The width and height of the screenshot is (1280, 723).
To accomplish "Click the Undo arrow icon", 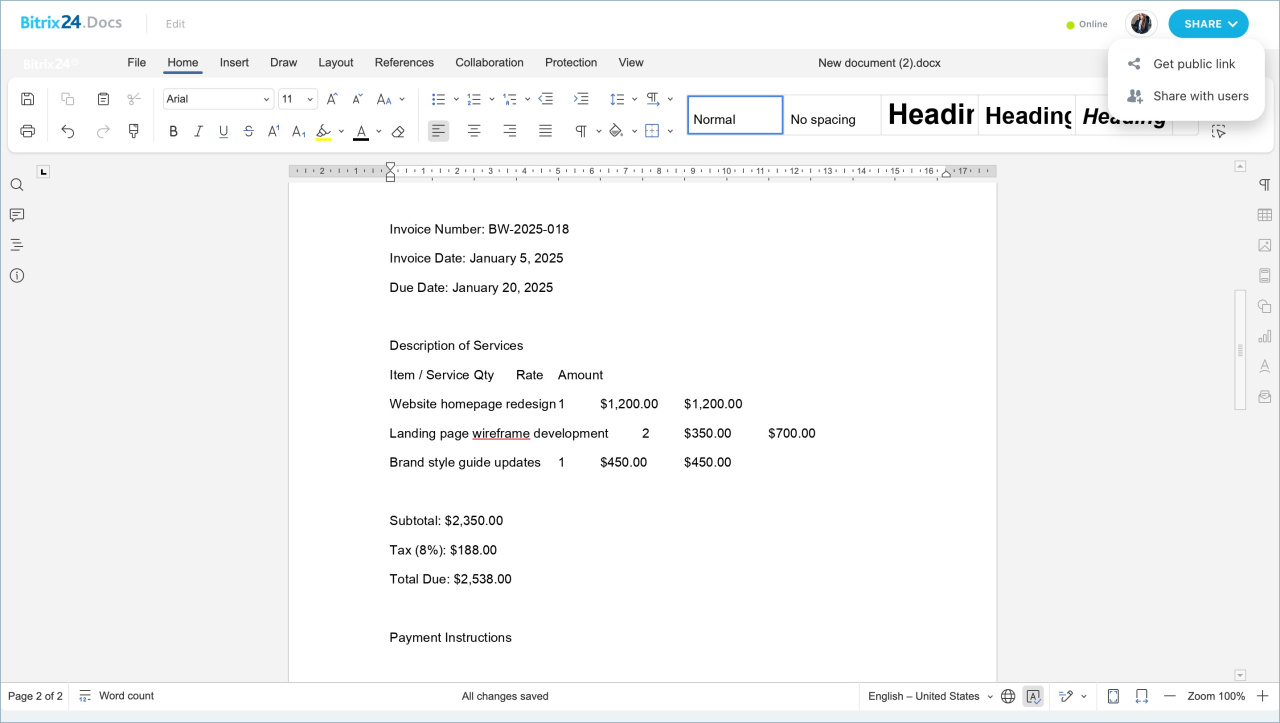I will (x=68, y=131).
